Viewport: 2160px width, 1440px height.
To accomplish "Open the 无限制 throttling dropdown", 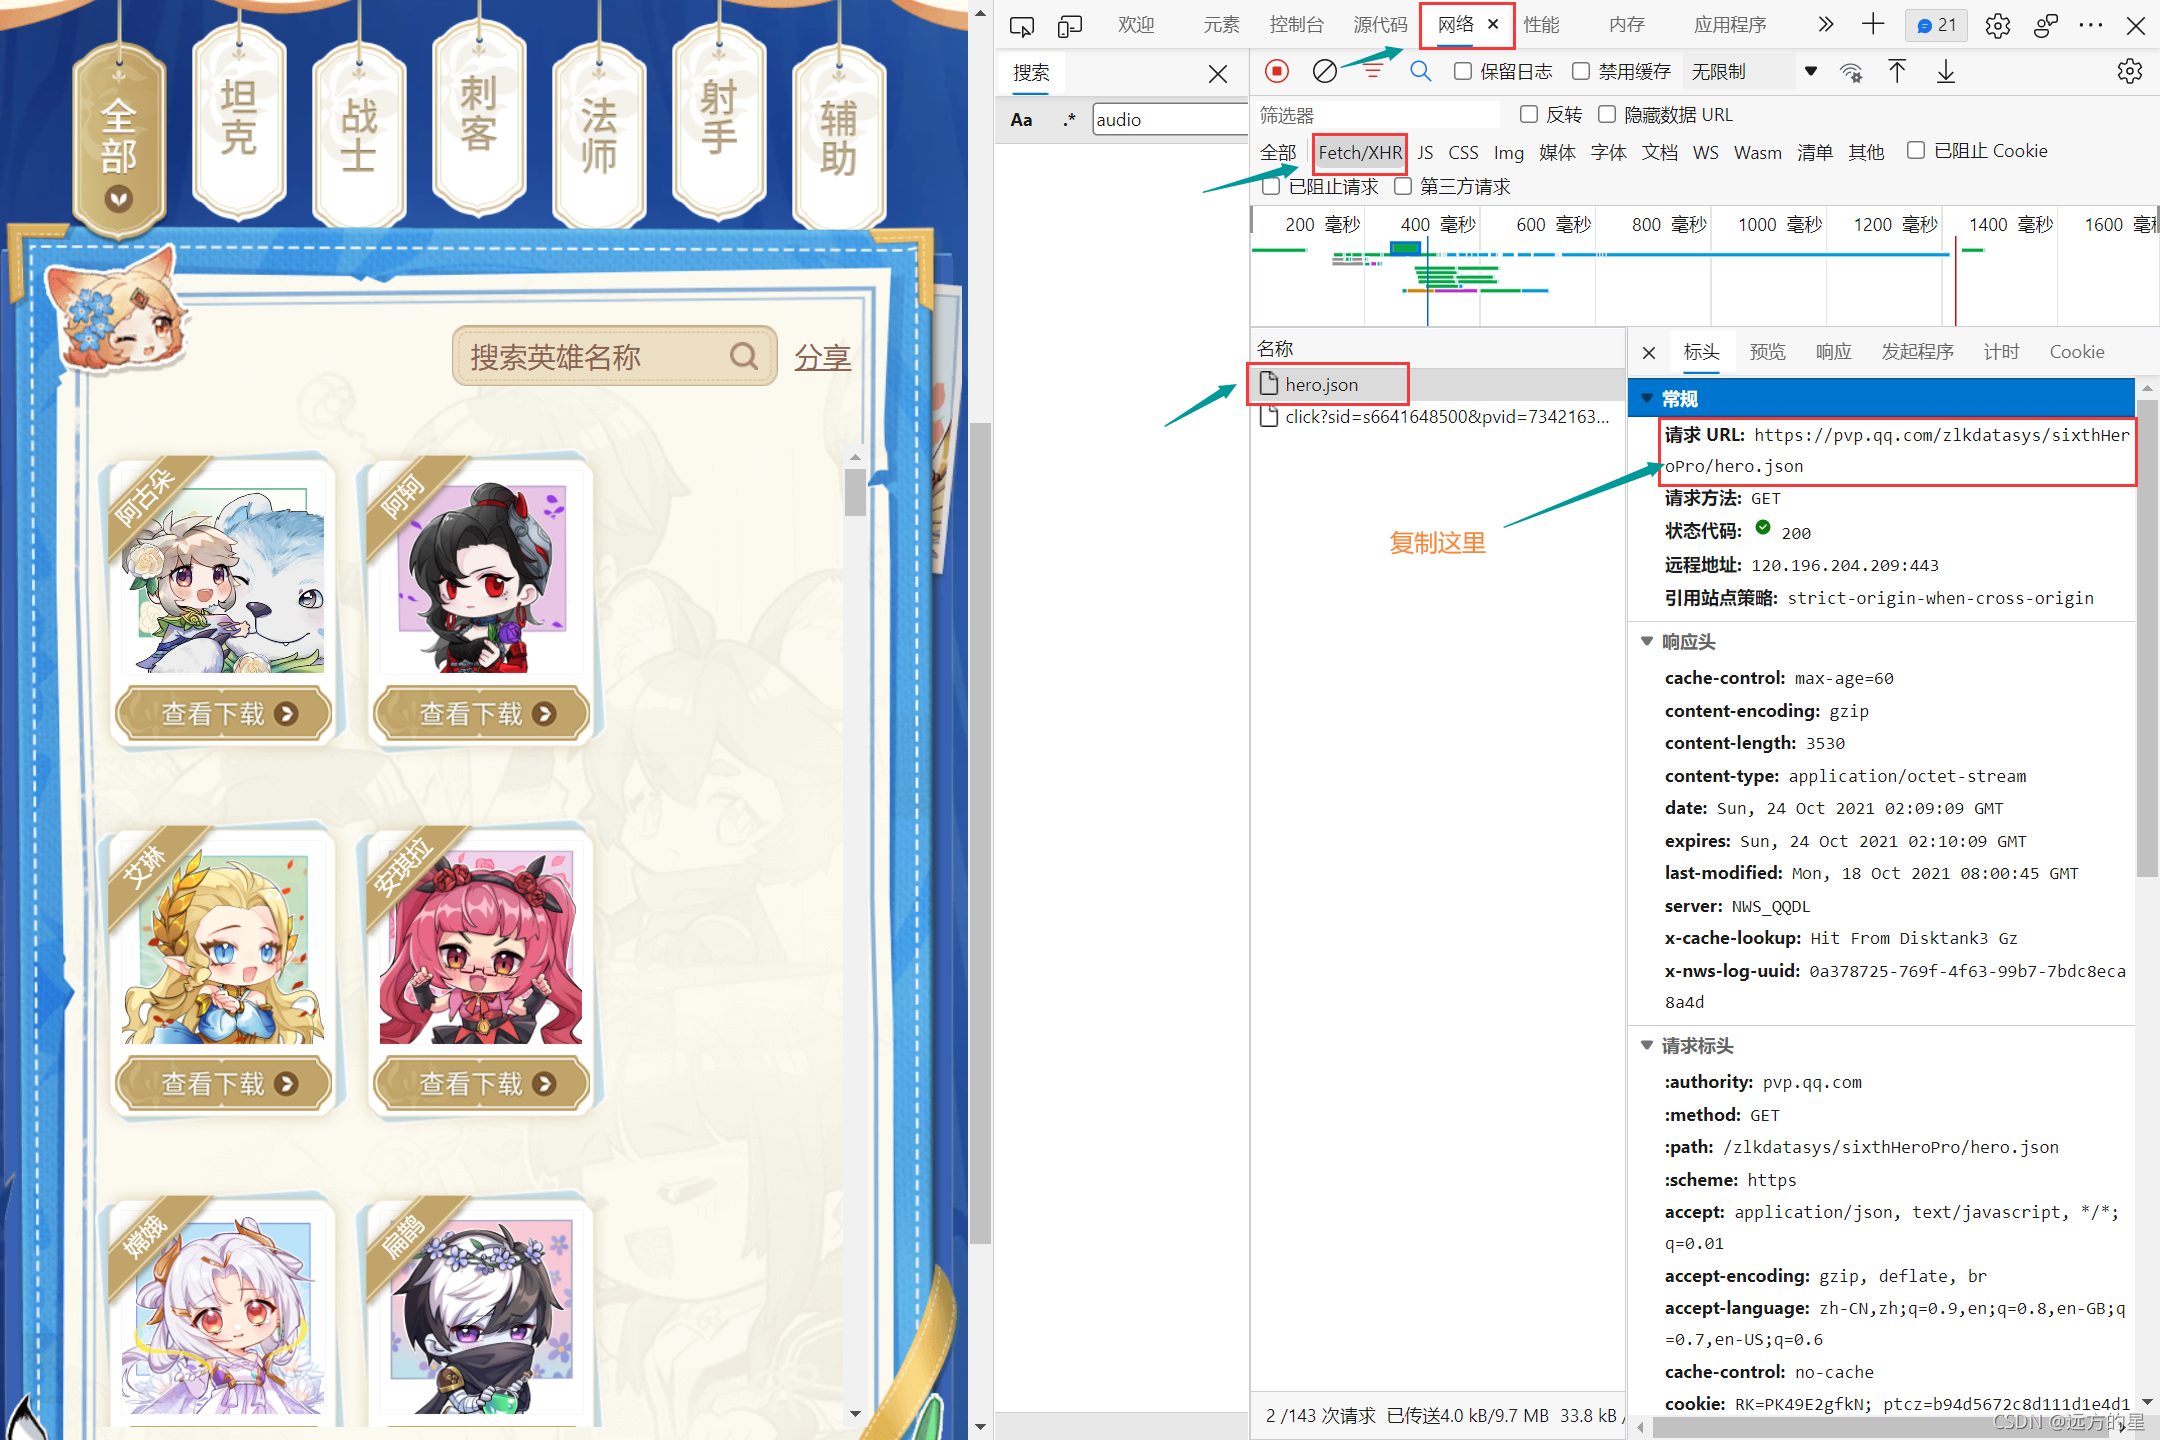I will [x=1753, y=72].
